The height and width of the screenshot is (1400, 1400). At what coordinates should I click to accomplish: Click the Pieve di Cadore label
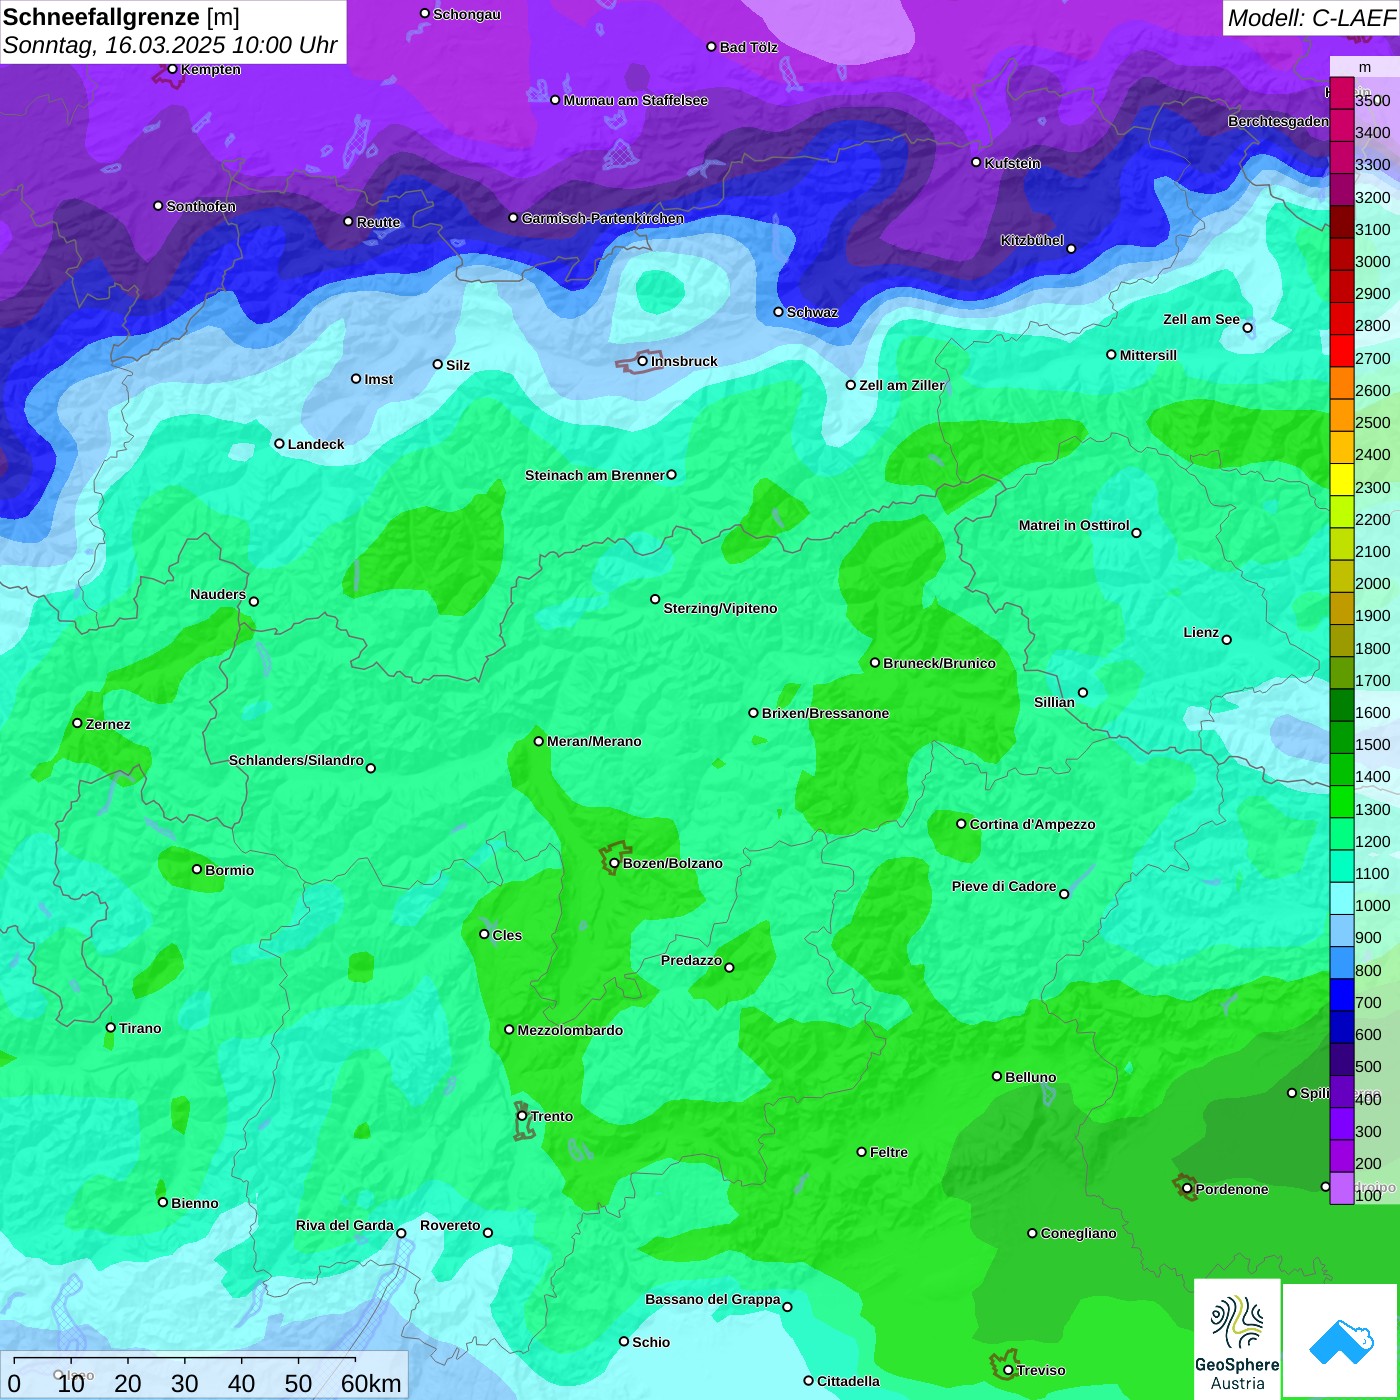click(x=1004, y=886)
